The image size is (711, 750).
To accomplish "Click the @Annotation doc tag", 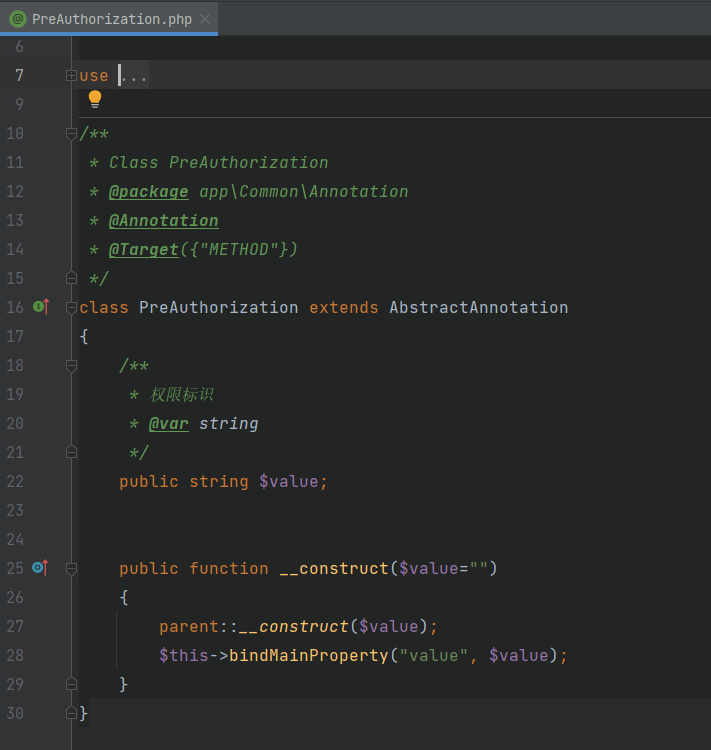I will (163, 220).
